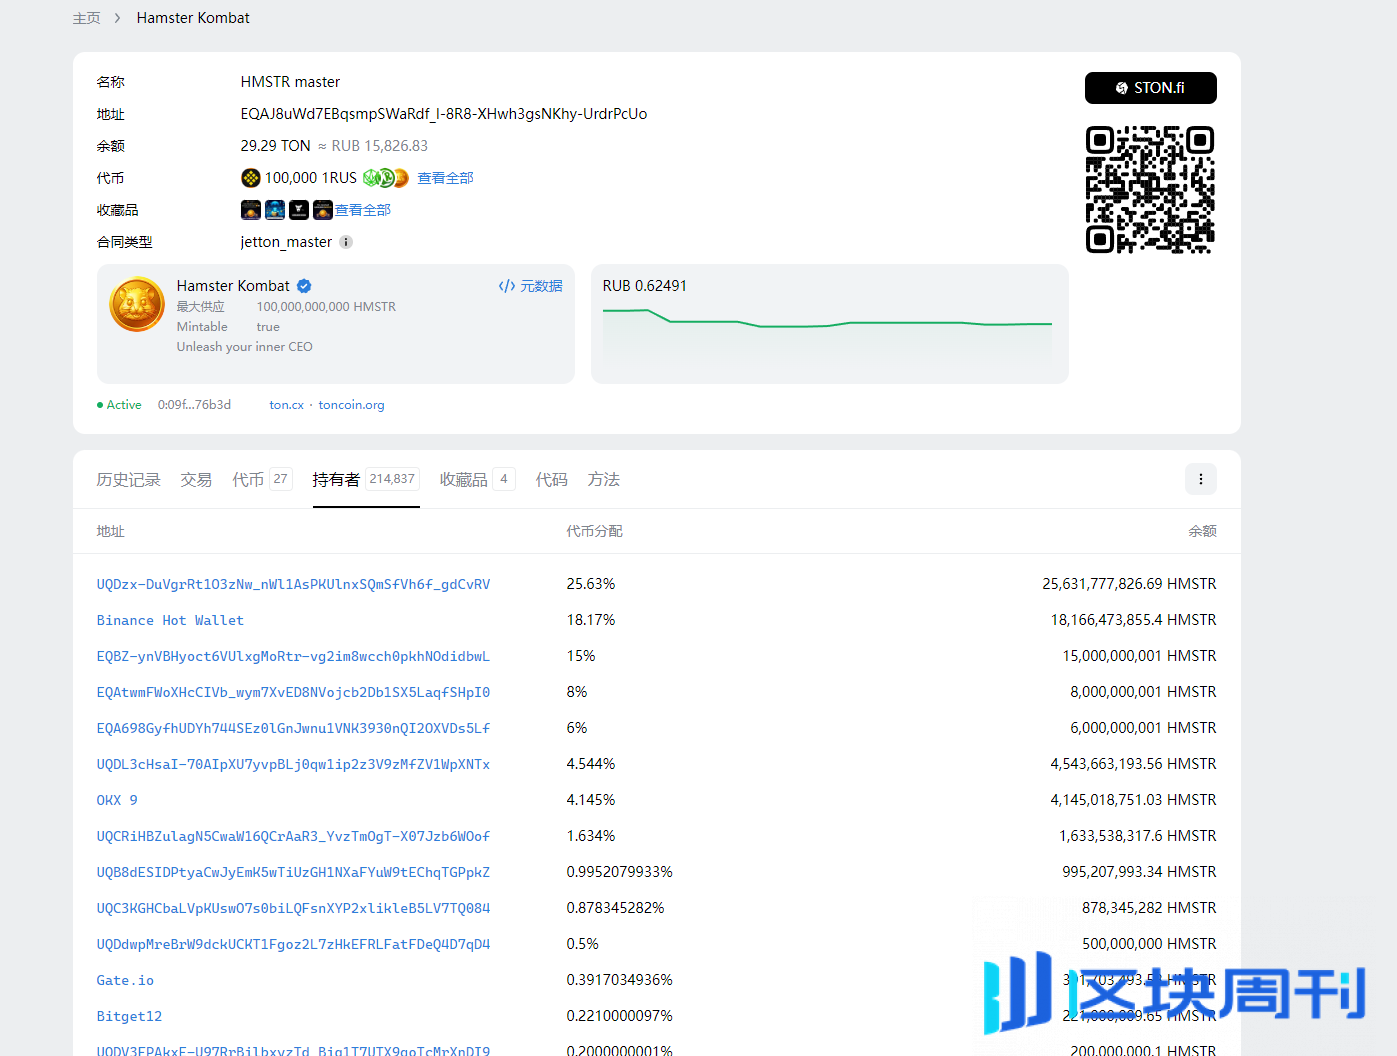Open the ton.cx link
Viewport: 1397px width, 1056px height.
tap(287, 405)
